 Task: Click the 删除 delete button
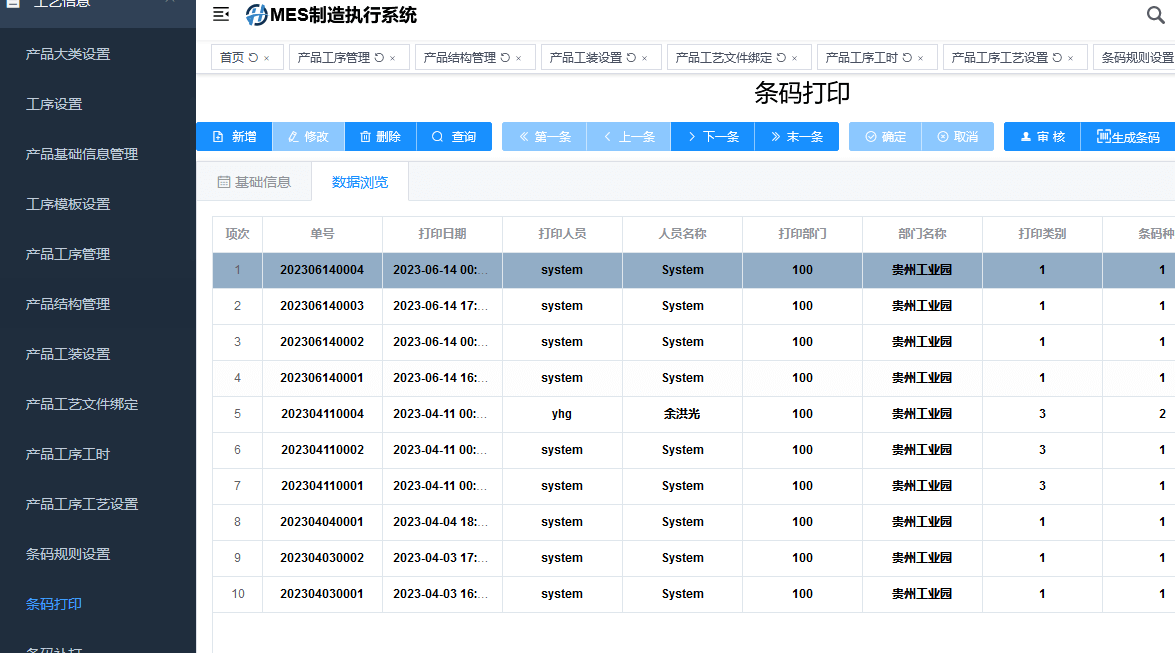[380, 136]
